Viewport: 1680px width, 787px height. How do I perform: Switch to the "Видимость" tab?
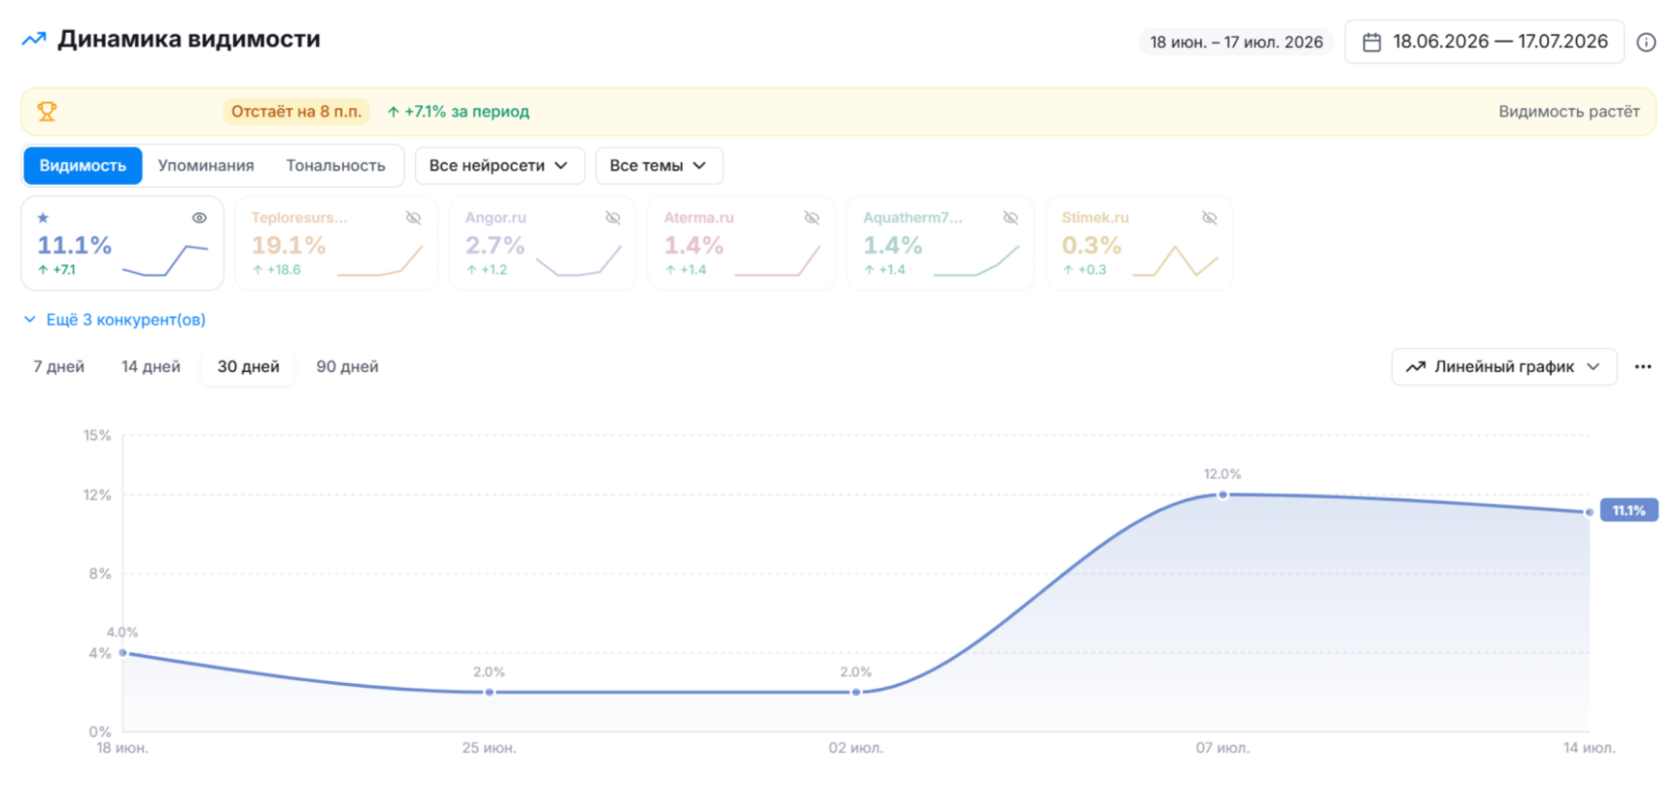[83, 166]
